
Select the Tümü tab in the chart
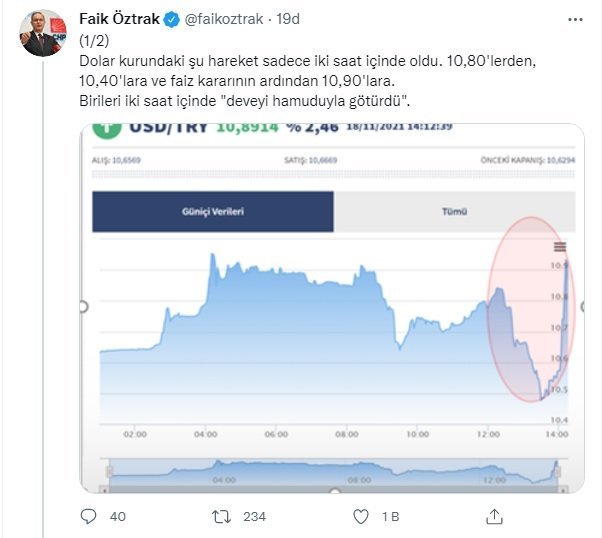454,212
